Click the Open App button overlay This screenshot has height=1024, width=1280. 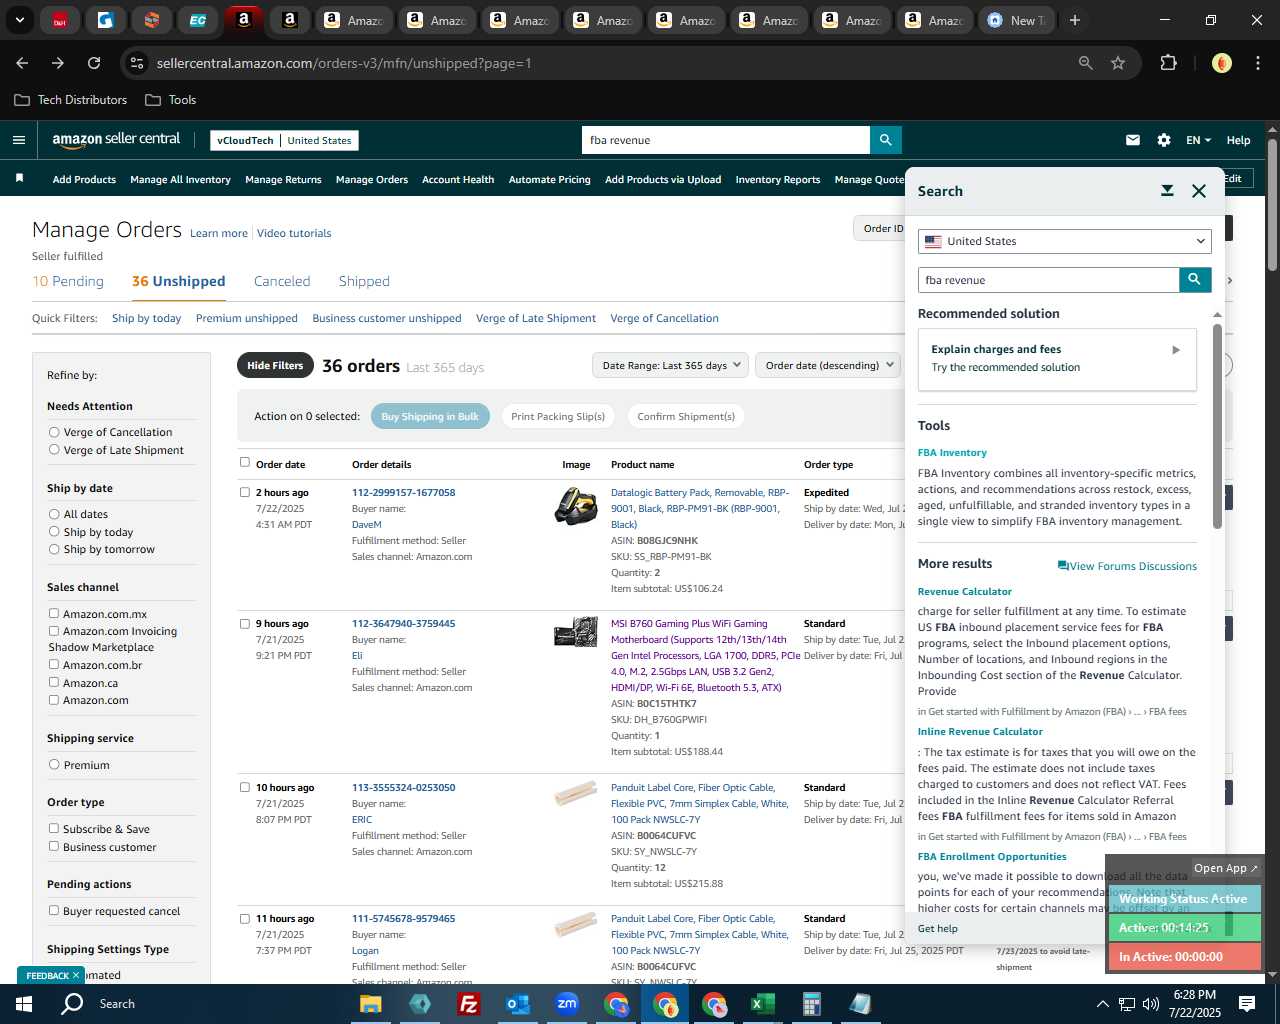tap(1225, 868)
